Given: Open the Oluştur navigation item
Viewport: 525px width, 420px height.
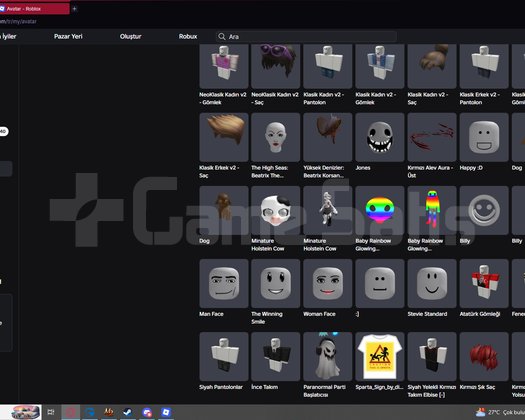Looking at the screenshot, I should pyautogui.click(x=131, y=37).
